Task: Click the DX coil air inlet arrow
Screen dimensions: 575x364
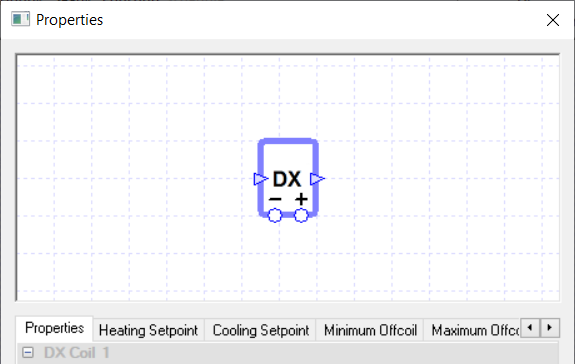Action: (x=261, y=179)
